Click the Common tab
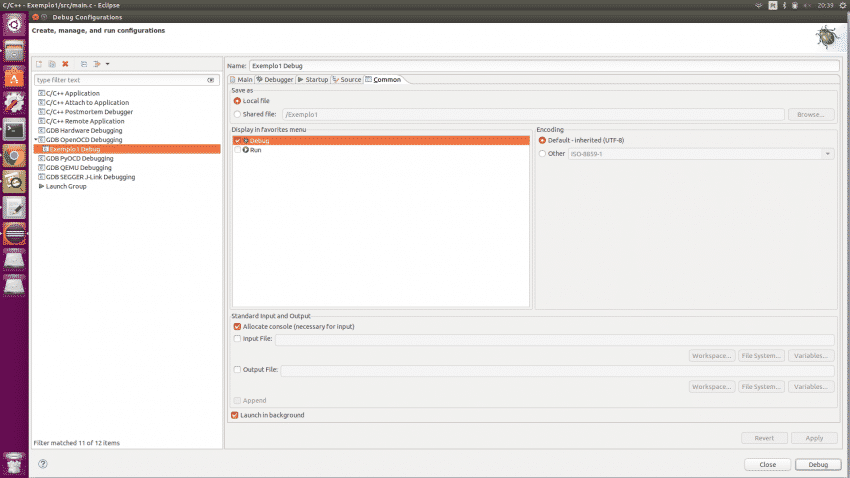 pos(383,80)
